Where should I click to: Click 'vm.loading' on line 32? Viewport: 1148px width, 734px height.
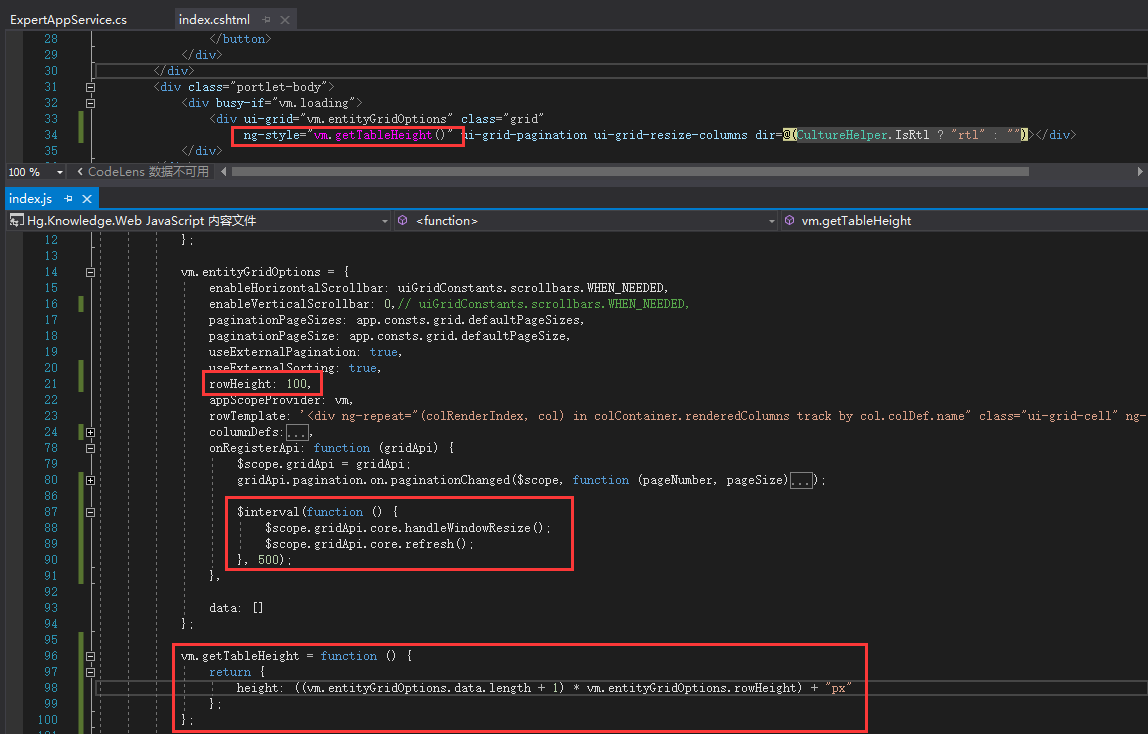tap(313, 103)
